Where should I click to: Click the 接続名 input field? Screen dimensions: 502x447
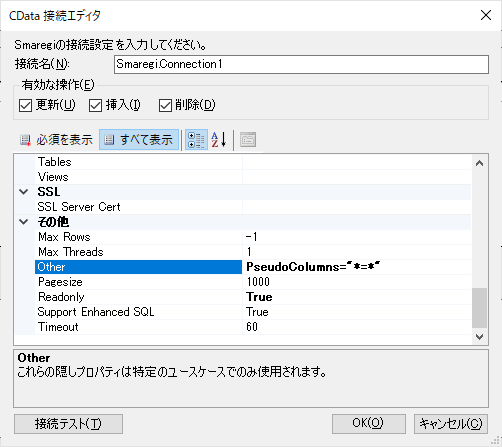pyautogui.click(x=301, y=64)
